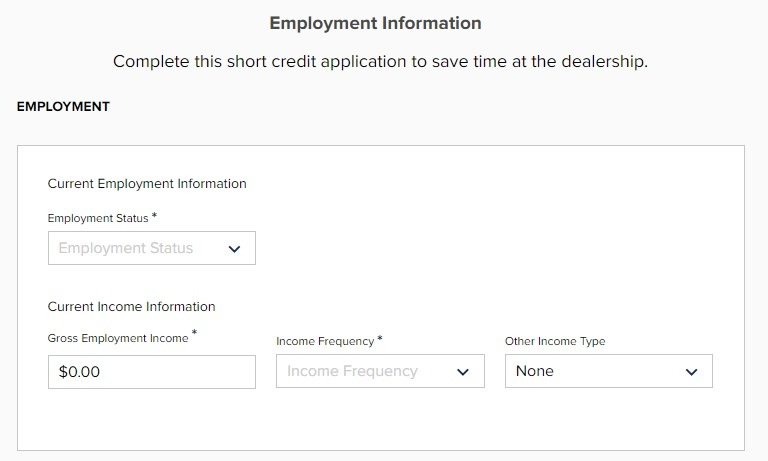Screen dimensions: 768x461
Task: Focus the Gross Employment Income $0.00 field
Action: 152,372
